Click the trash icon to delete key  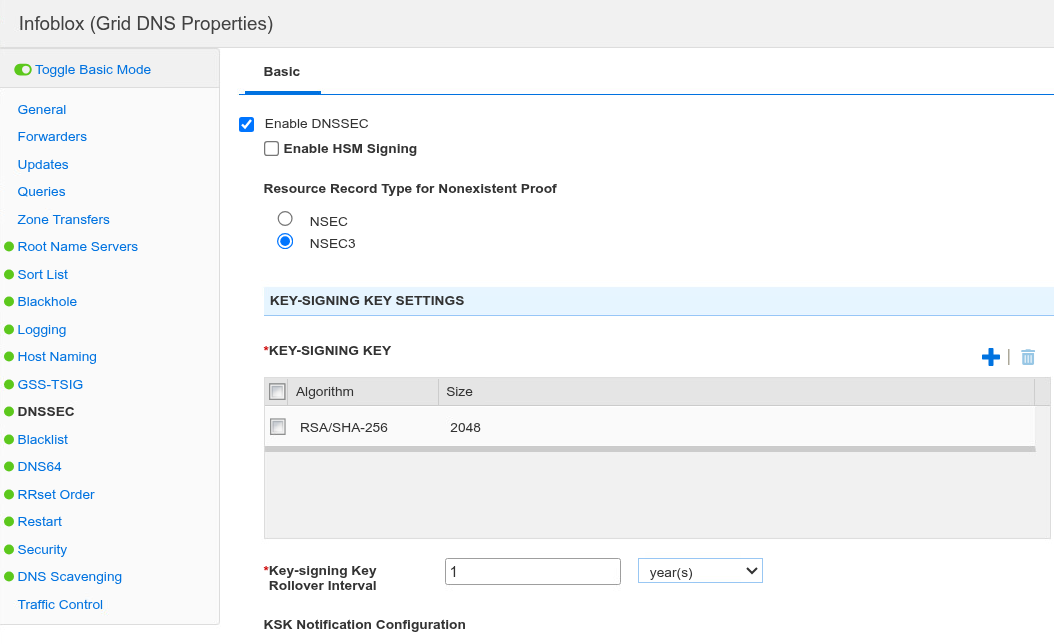1028,357
